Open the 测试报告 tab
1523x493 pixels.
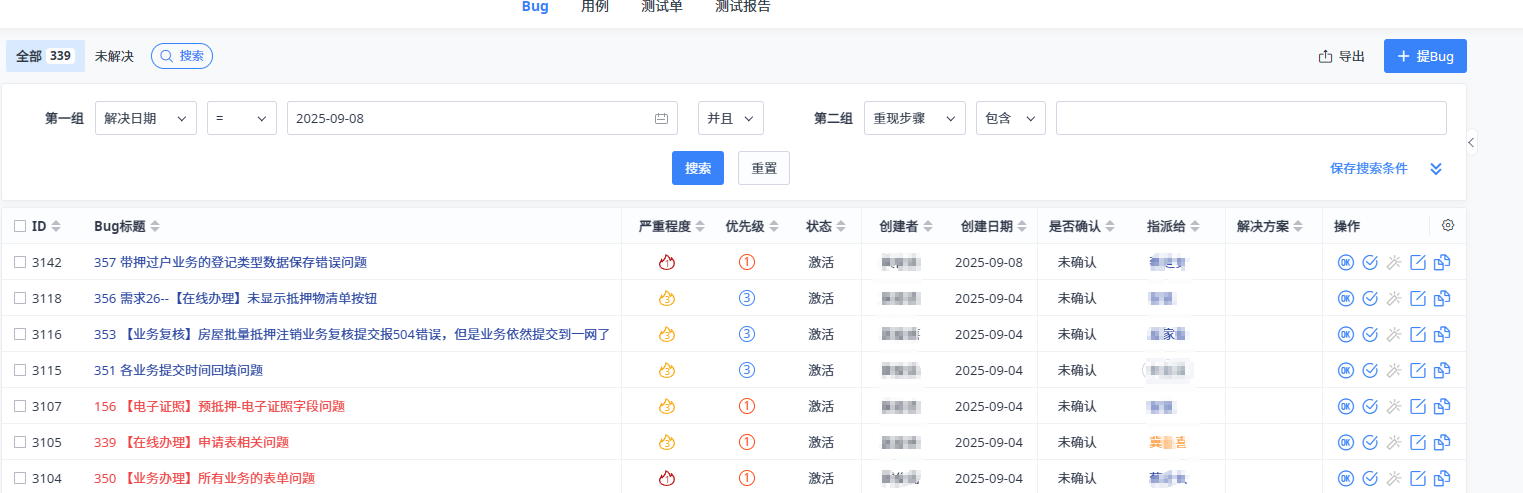pos(742,7)
